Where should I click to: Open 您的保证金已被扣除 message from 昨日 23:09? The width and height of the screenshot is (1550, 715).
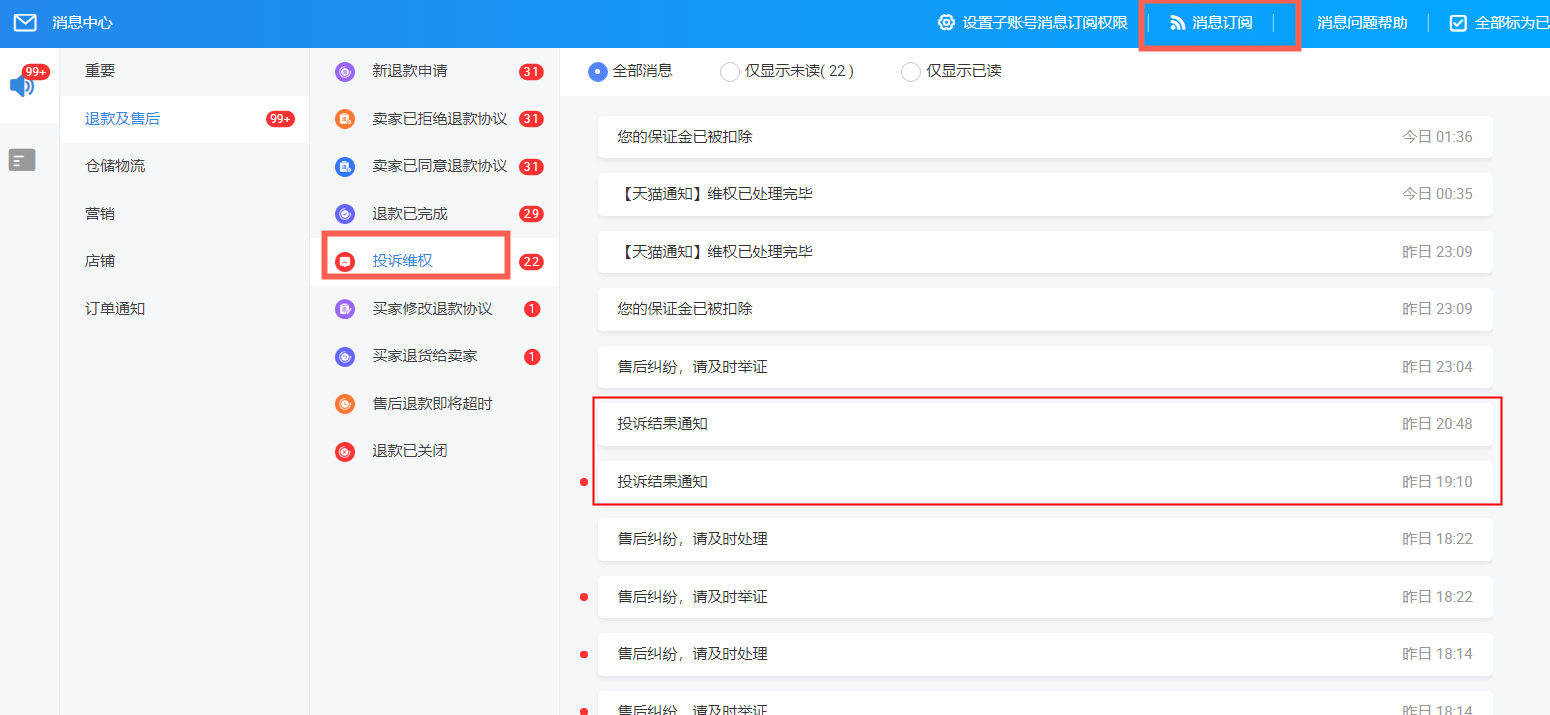click(x=1045, y=309)
